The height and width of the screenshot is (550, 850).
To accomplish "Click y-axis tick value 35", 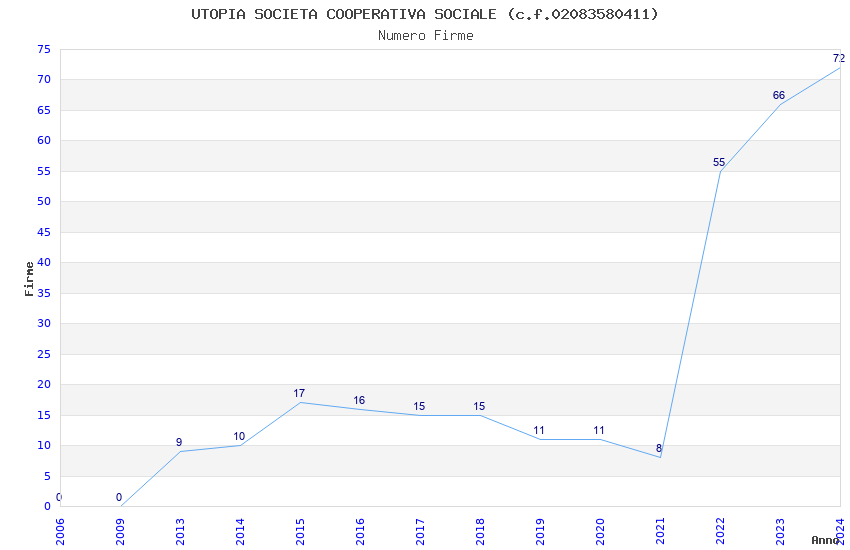I will pyautogui.click(x=44, y=293).
